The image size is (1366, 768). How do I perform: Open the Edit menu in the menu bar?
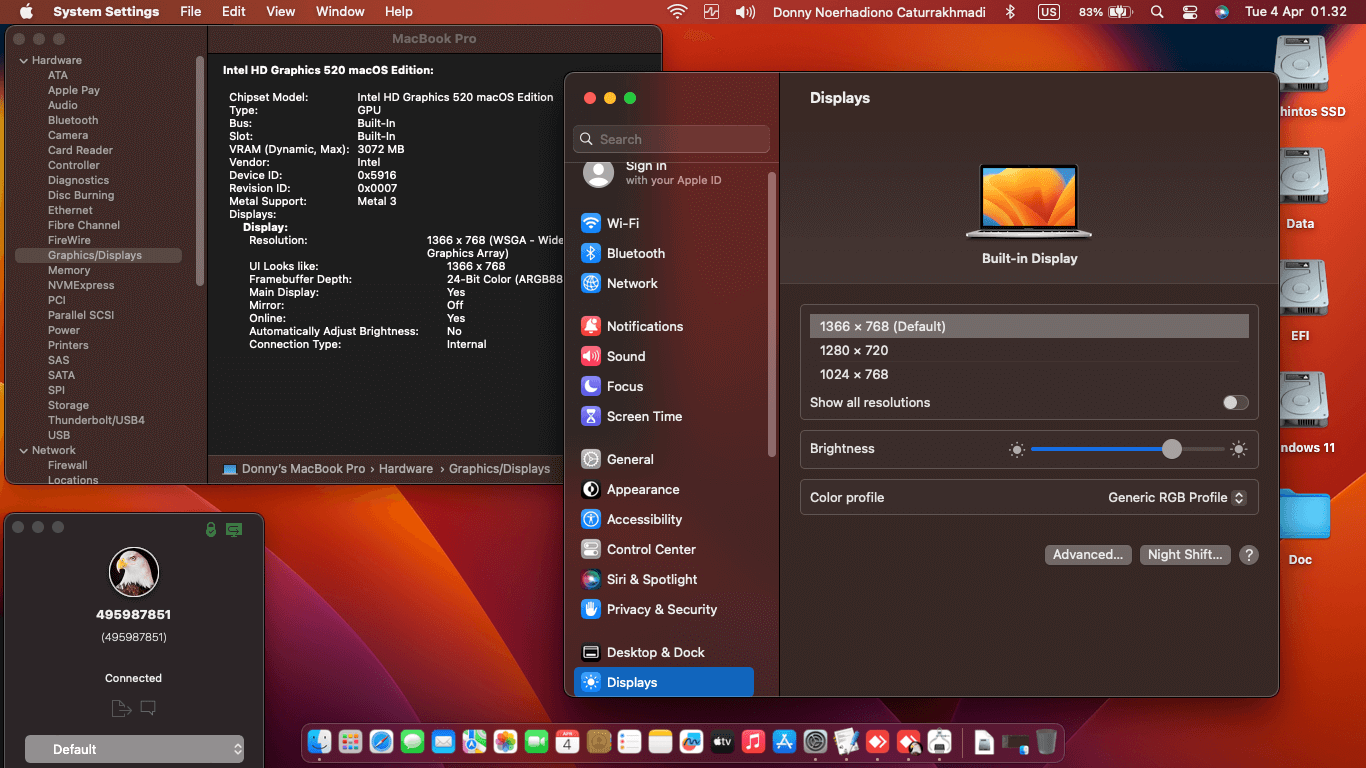tap(233, 12)
